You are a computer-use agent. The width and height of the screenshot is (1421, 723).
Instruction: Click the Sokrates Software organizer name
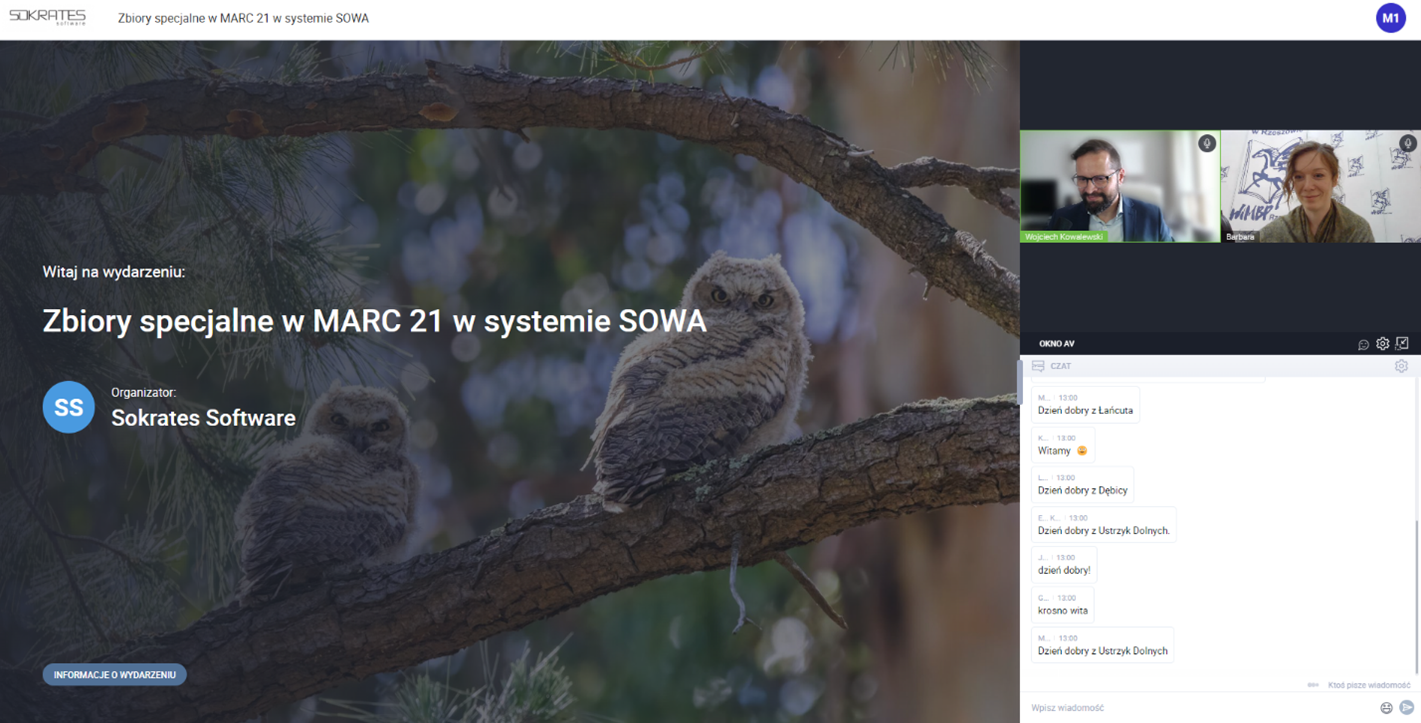tap(203, 418)
